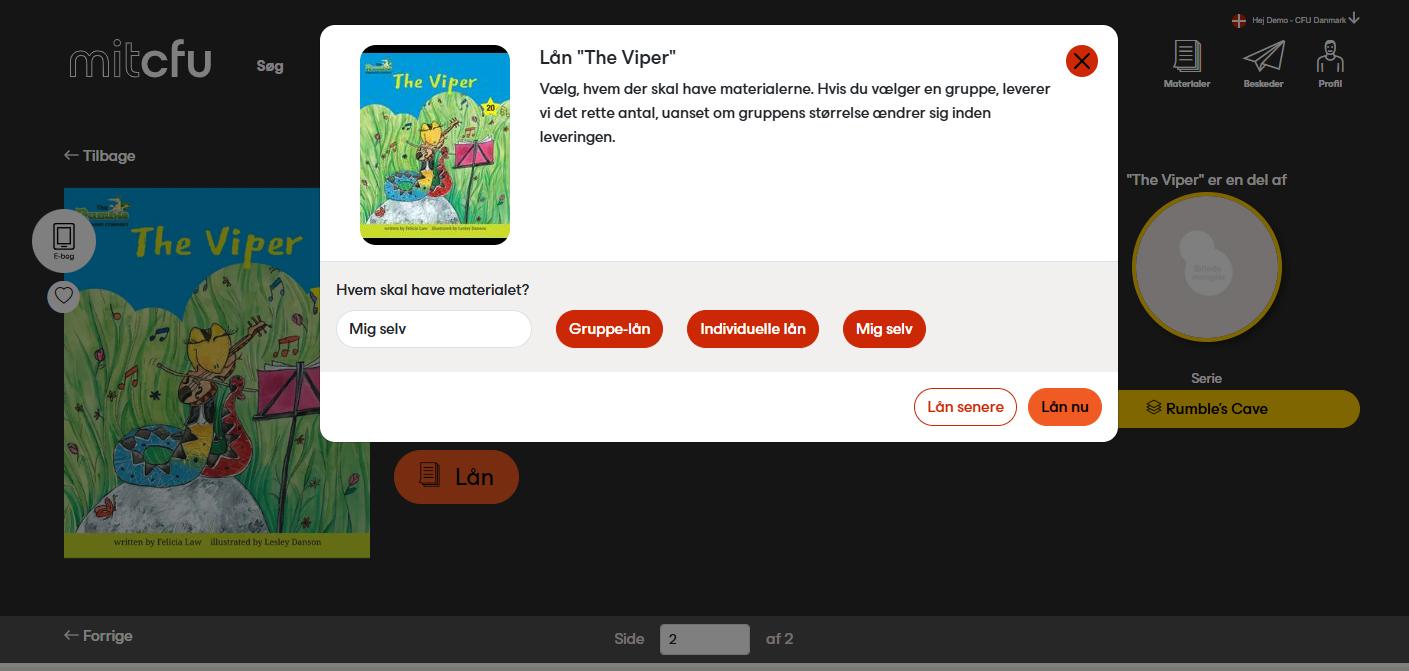
Task: Select the Gruppe-lån option
Action: [609, 329]
